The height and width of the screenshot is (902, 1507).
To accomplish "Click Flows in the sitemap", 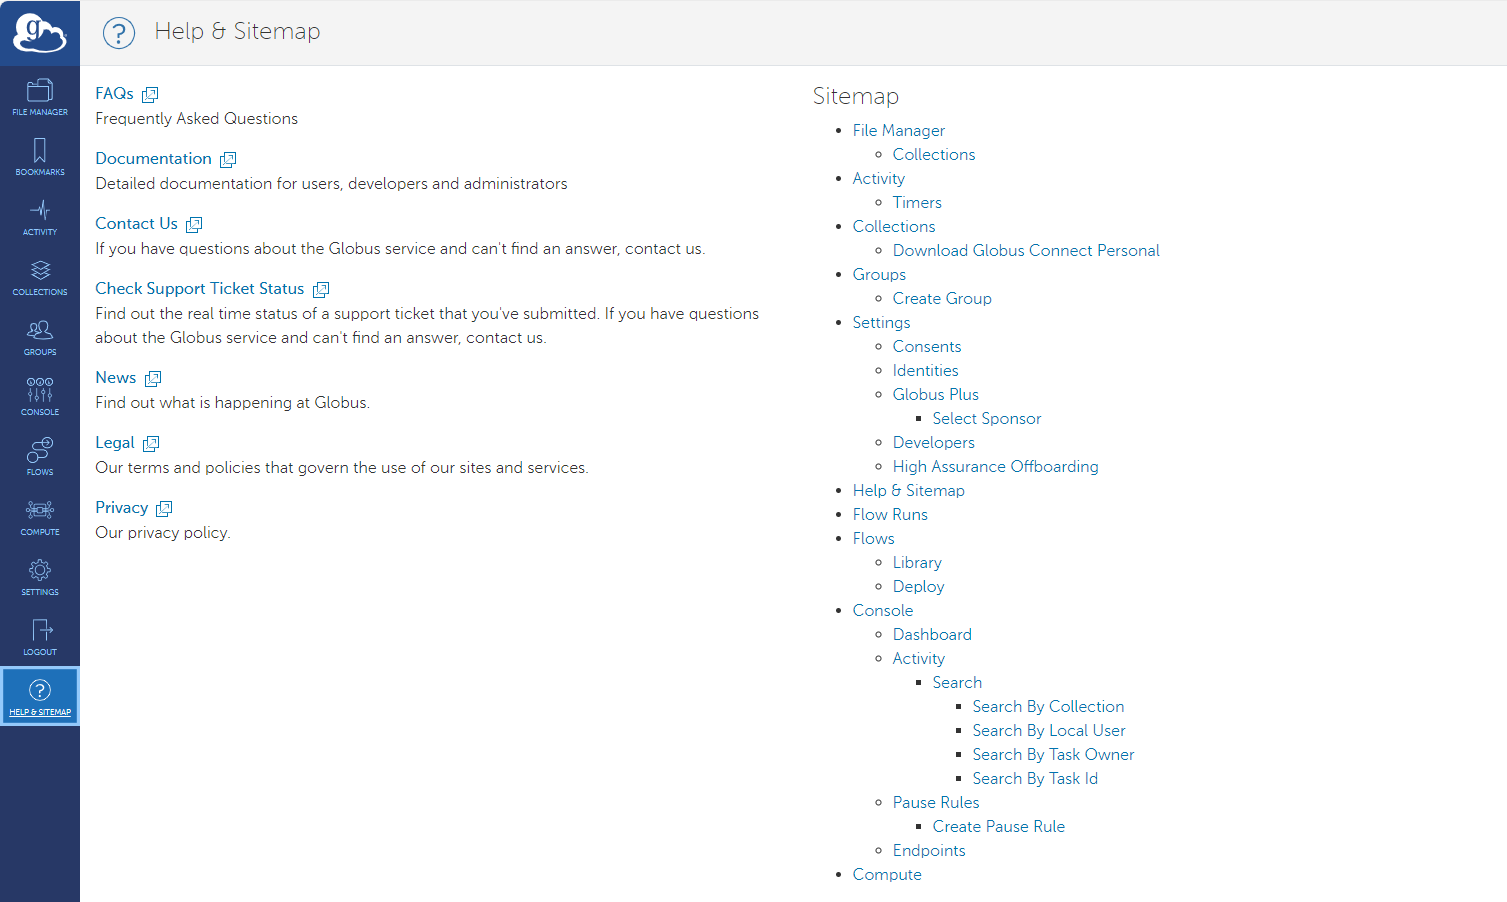I will pos(873,538).
